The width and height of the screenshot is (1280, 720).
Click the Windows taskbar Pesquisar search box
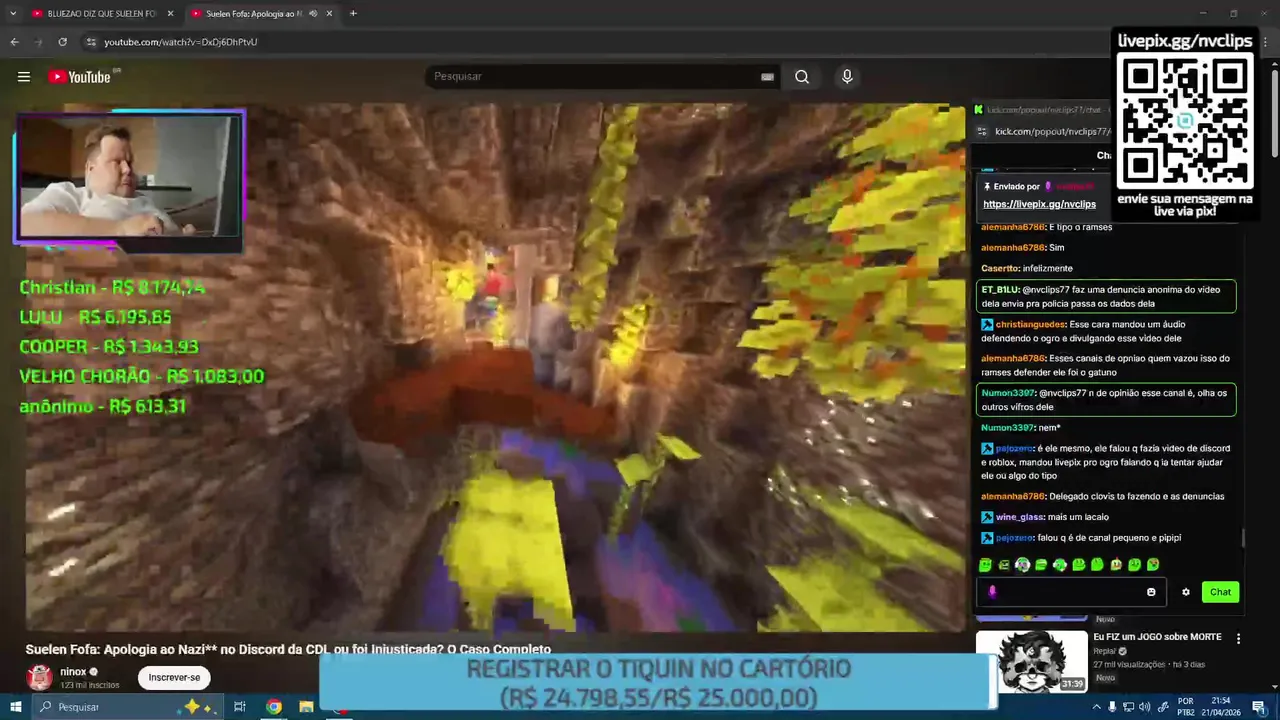coord(127,707)
